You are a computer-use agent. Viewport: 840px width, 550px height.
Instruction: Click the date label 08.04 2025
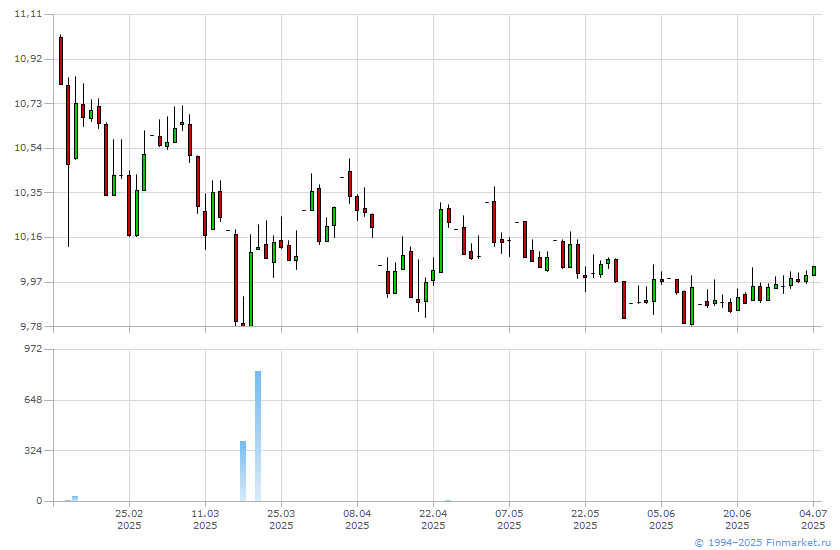point(357,519)
